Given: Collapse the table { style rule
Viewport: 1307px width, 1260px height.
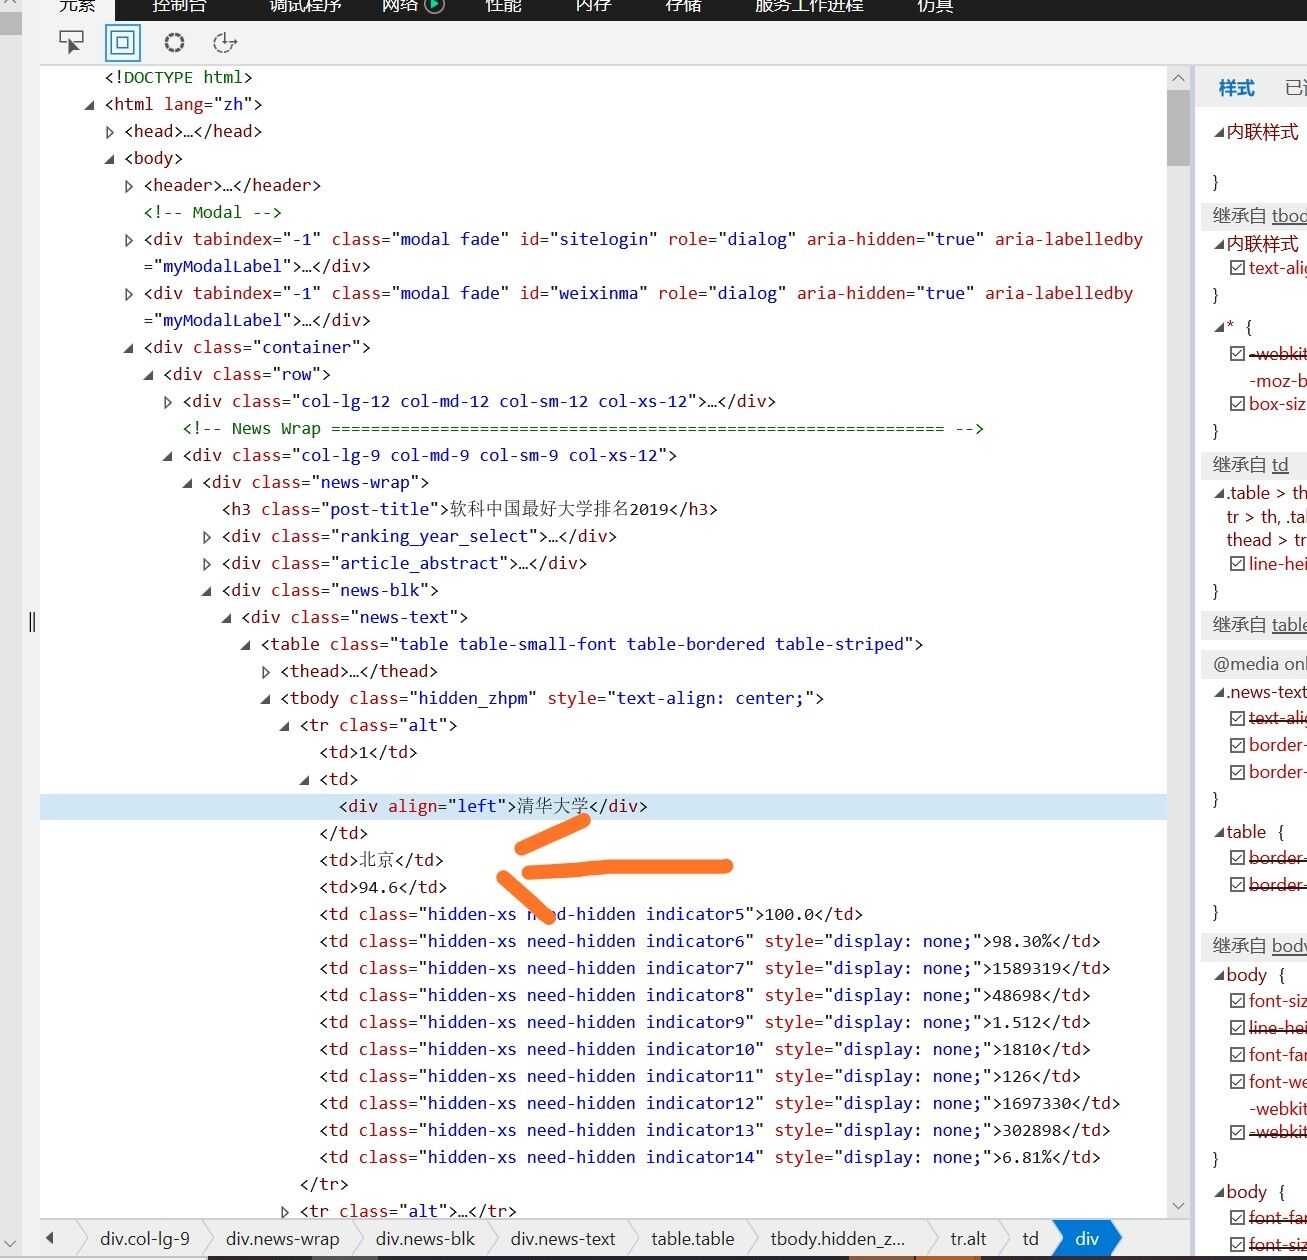Looking at the screenshot, I should (1219, 832).
